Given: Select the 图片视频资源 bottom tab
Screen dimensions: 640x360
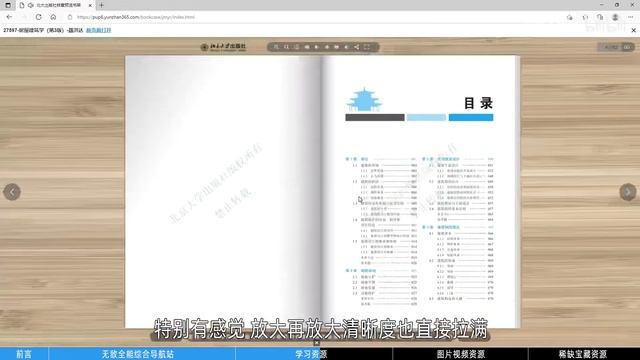Looking at the screenshot, I should point(460,354).
